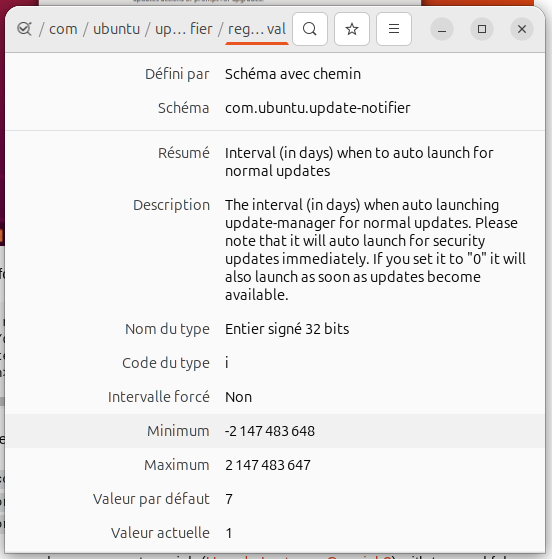Click the Minimum value row
This screenshot has width=552, height=559.
(x=275, y=431)
